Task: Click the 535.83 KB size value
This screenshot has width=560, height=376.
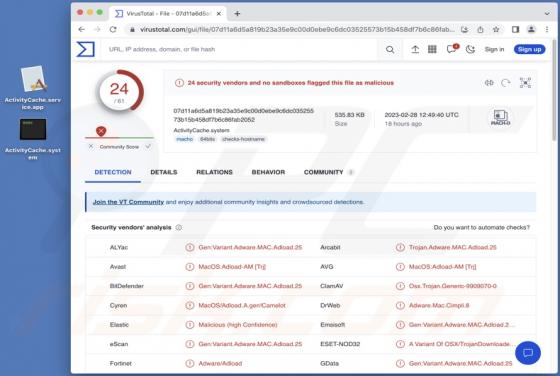Action: 349,115
